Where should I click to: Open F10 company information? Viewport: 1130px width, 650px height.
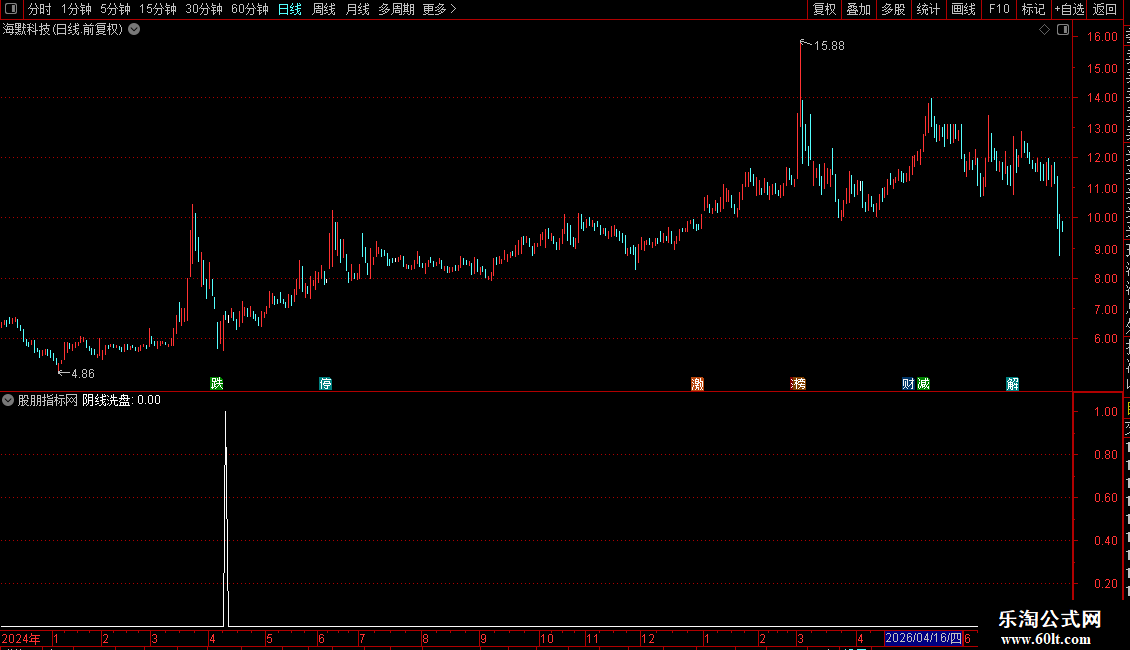click(999, 9)
